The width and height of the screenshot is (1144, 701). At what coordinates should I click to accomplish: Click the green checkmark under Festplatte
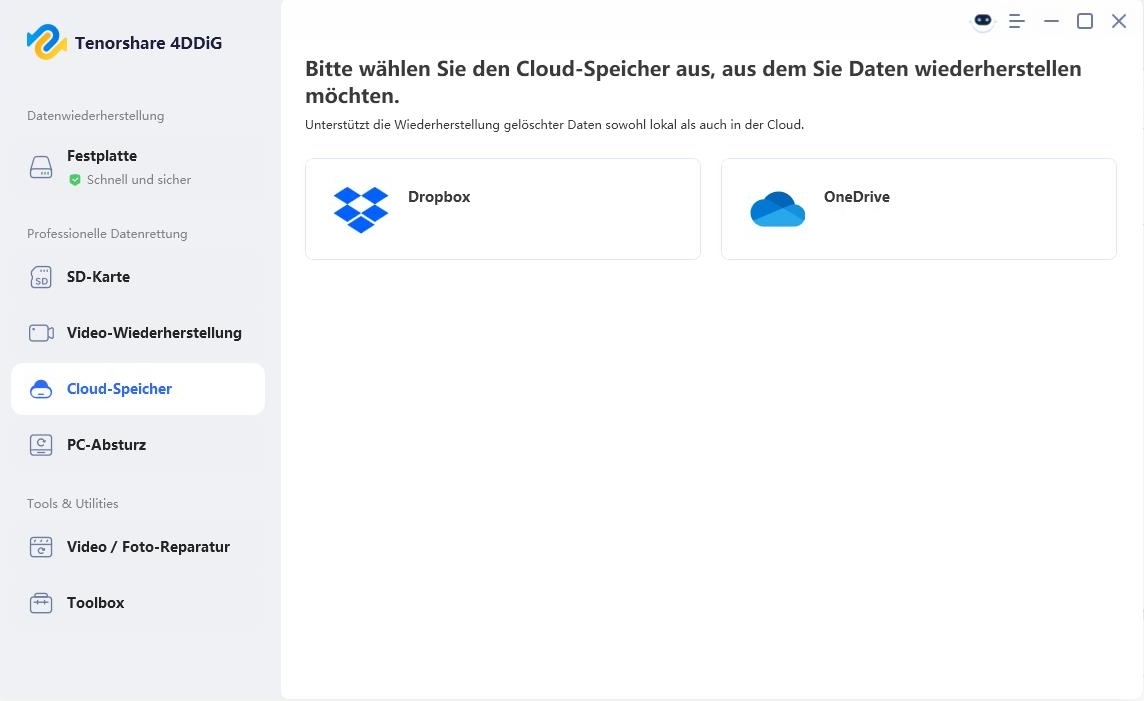click(74, 180)
